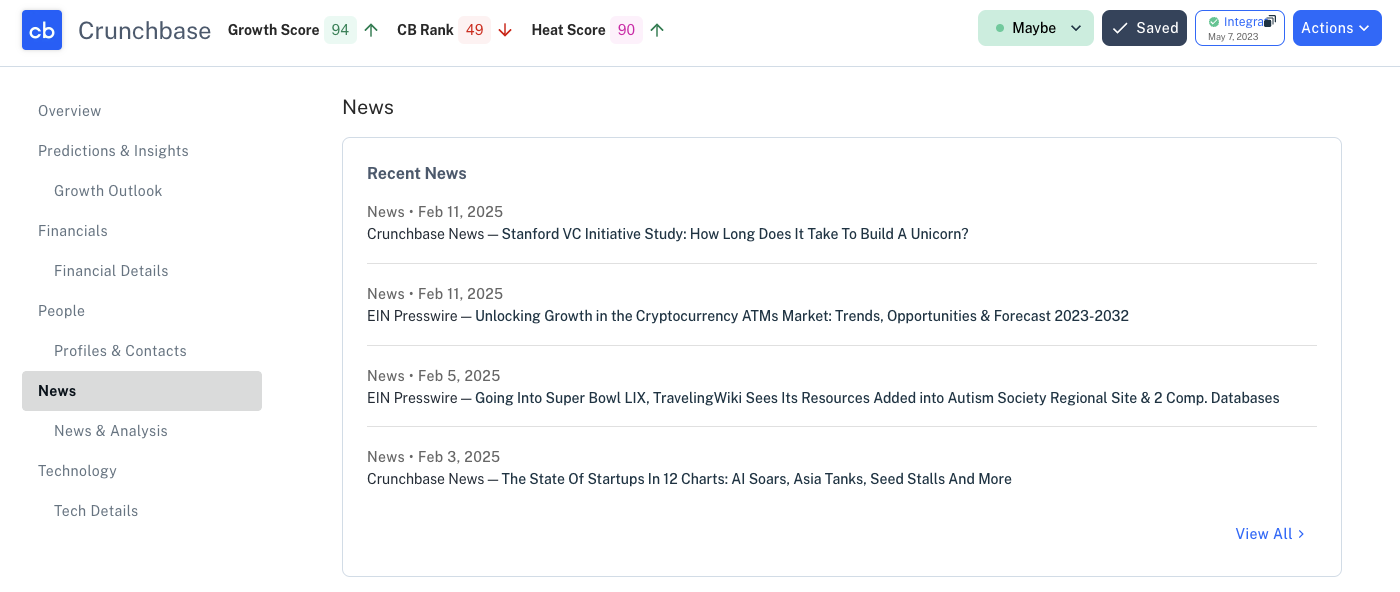Viewport: 1400px width, 592px height.
Task: Click the green Growth Score up arrow
Action: (371, 30)
